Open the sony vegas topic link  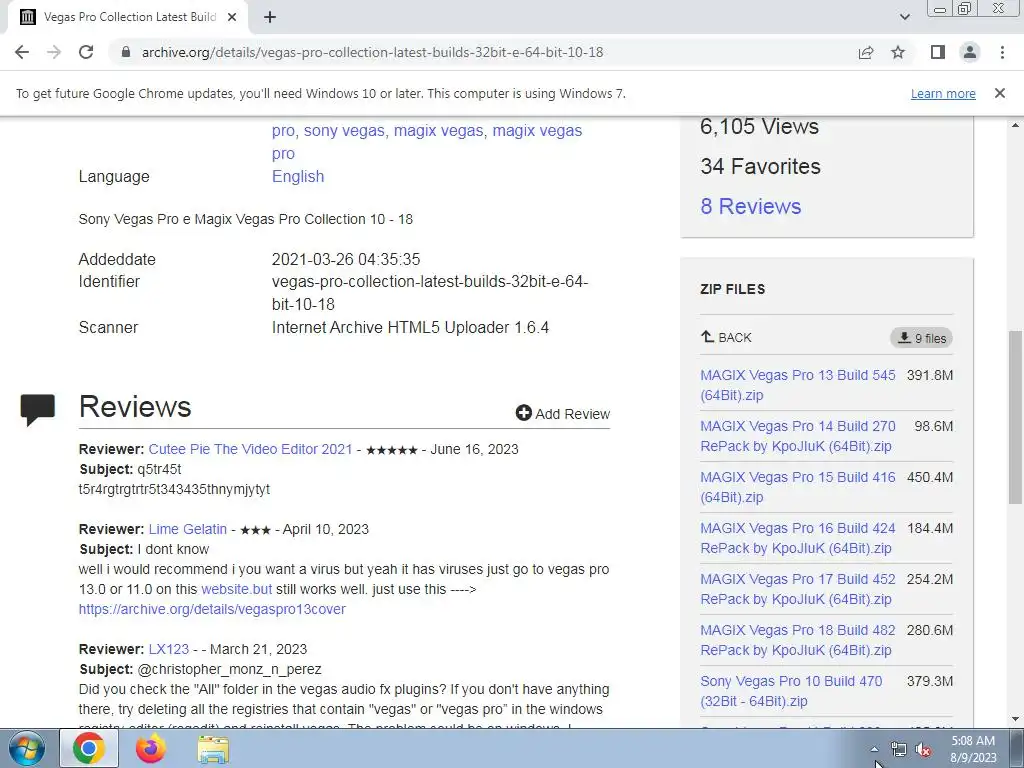click(x=344, y=131)
